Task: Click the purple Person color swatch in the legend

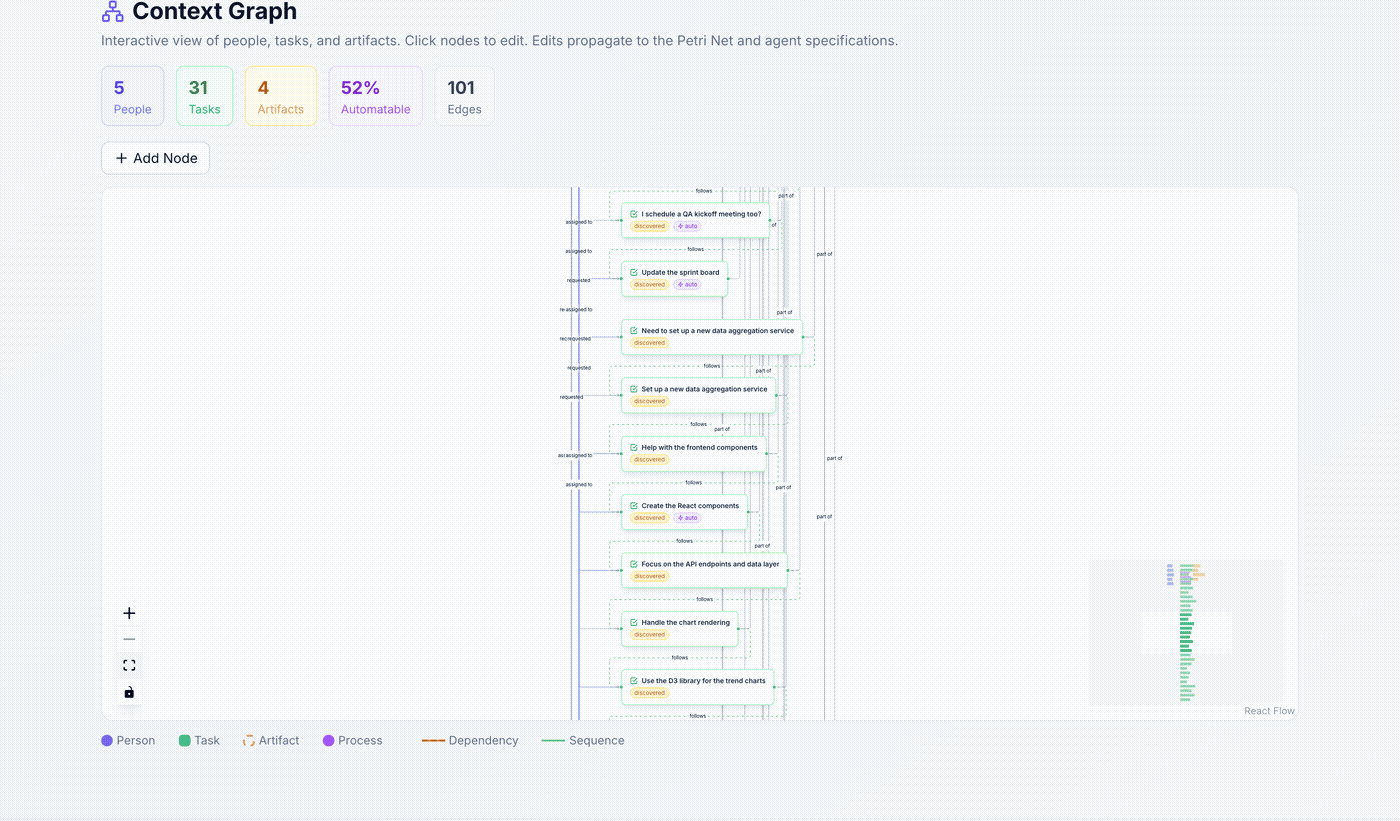Action: click(x=105, y=740)
